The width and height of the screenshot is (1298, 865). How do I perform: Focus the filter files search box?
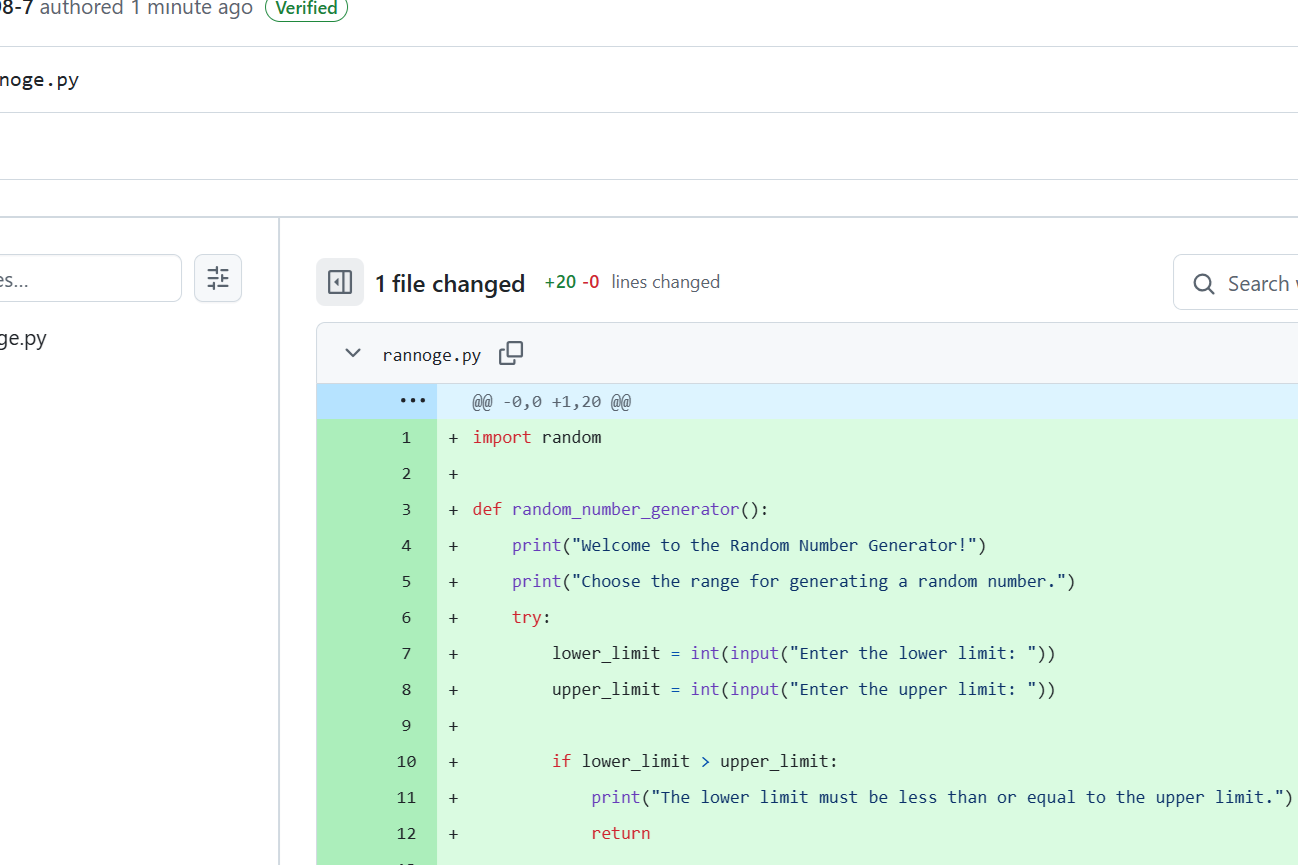click(x=90, y=278)
